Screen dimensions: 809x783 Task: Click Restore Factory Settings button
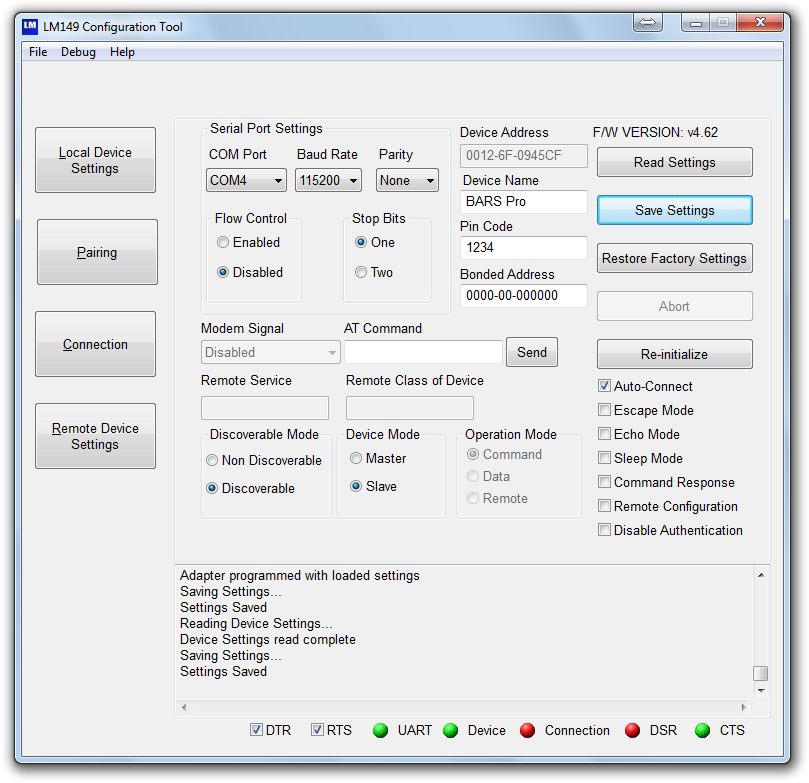pyautogui.click(x=674, y=258)
